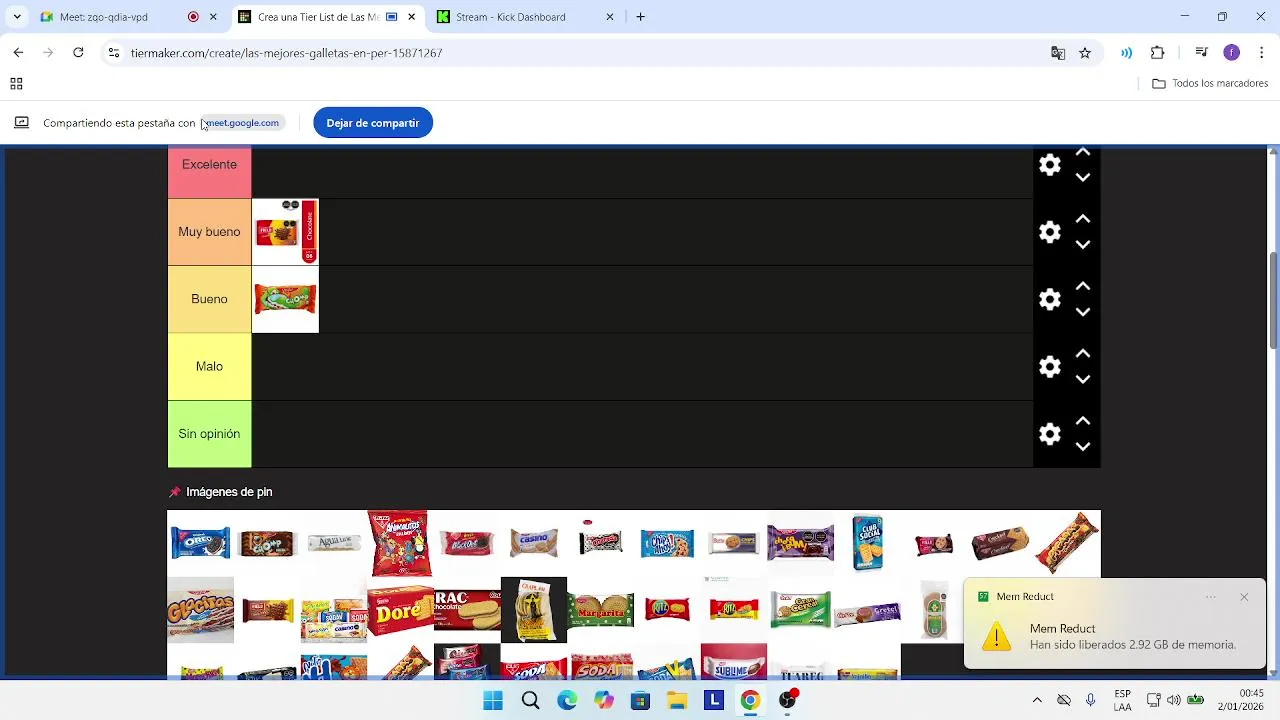
Task: Open the Chrome three-dot menu
Action: [x=1263, y=53]
